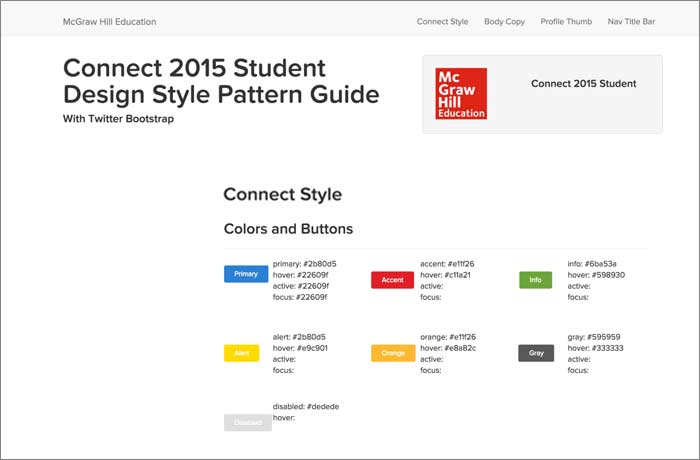
Task: Click the Colors and Buttons heading
Action: click(288, 229)
